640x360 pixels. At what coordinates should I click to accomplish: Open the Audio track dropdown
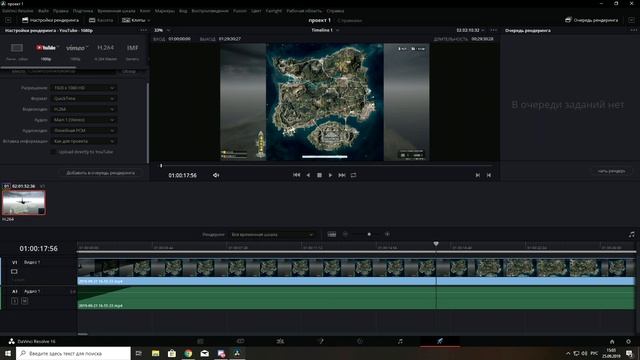pyautogui.click(x=84, y=120)
